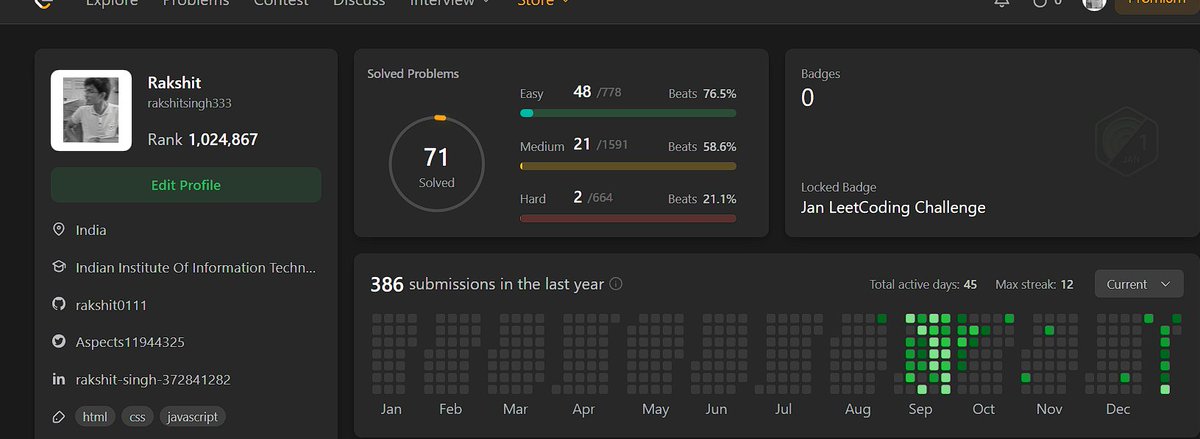Click the Hard solved progress bar
This screenshot has width=1200, height=439.
[628, 218]
